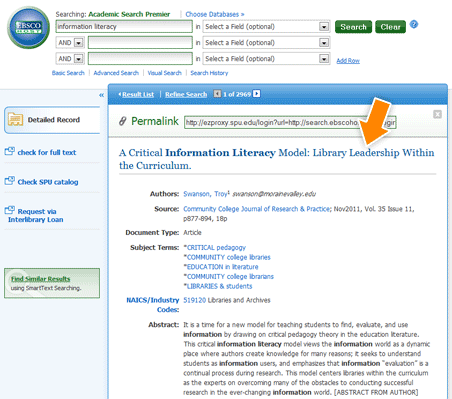Click Document Type value 'Article'
Screen dimensions: 452x399
(192, 232)
